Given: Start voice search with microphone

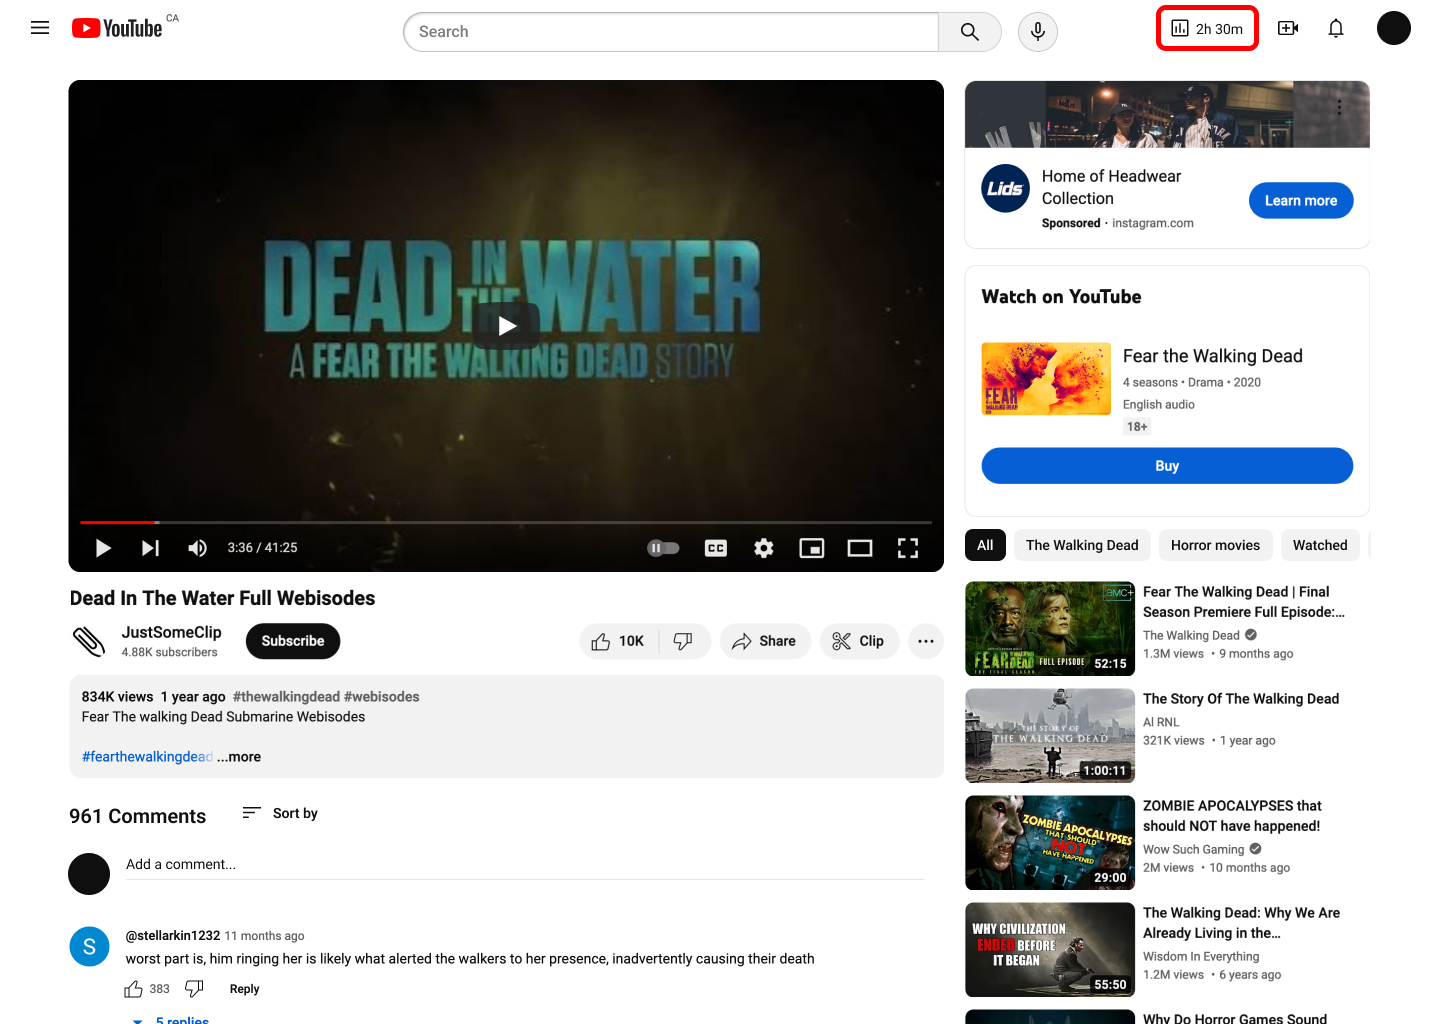Looking at the screenshot, I should (1038, 32).
